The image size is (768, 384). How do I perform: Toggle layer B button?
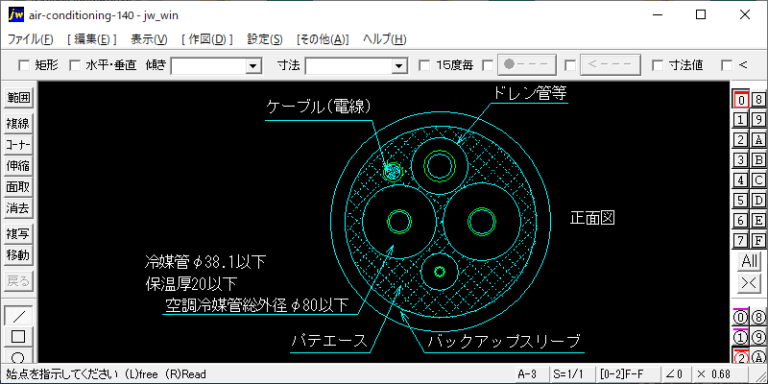pos(759,160)
